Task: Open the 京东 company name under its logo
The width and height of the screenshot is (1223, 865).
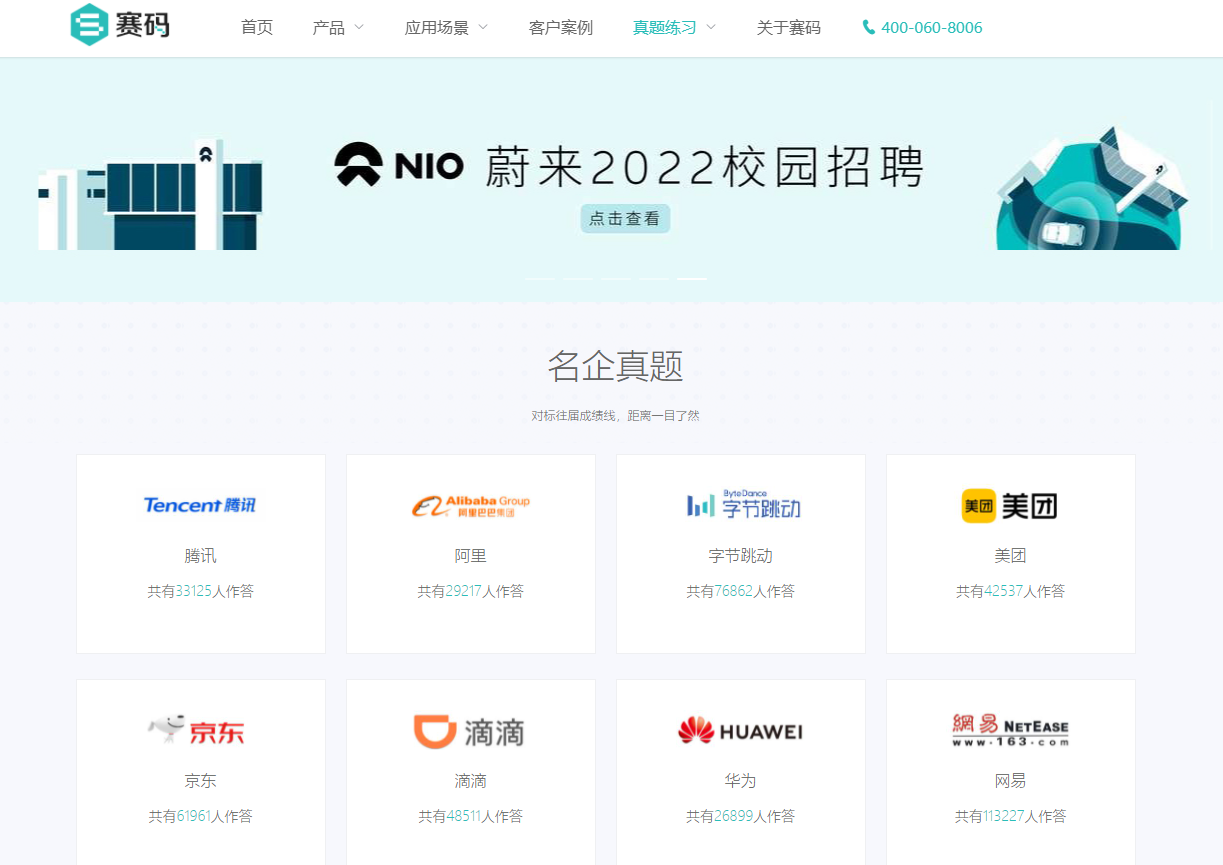Action: [200, 781]
